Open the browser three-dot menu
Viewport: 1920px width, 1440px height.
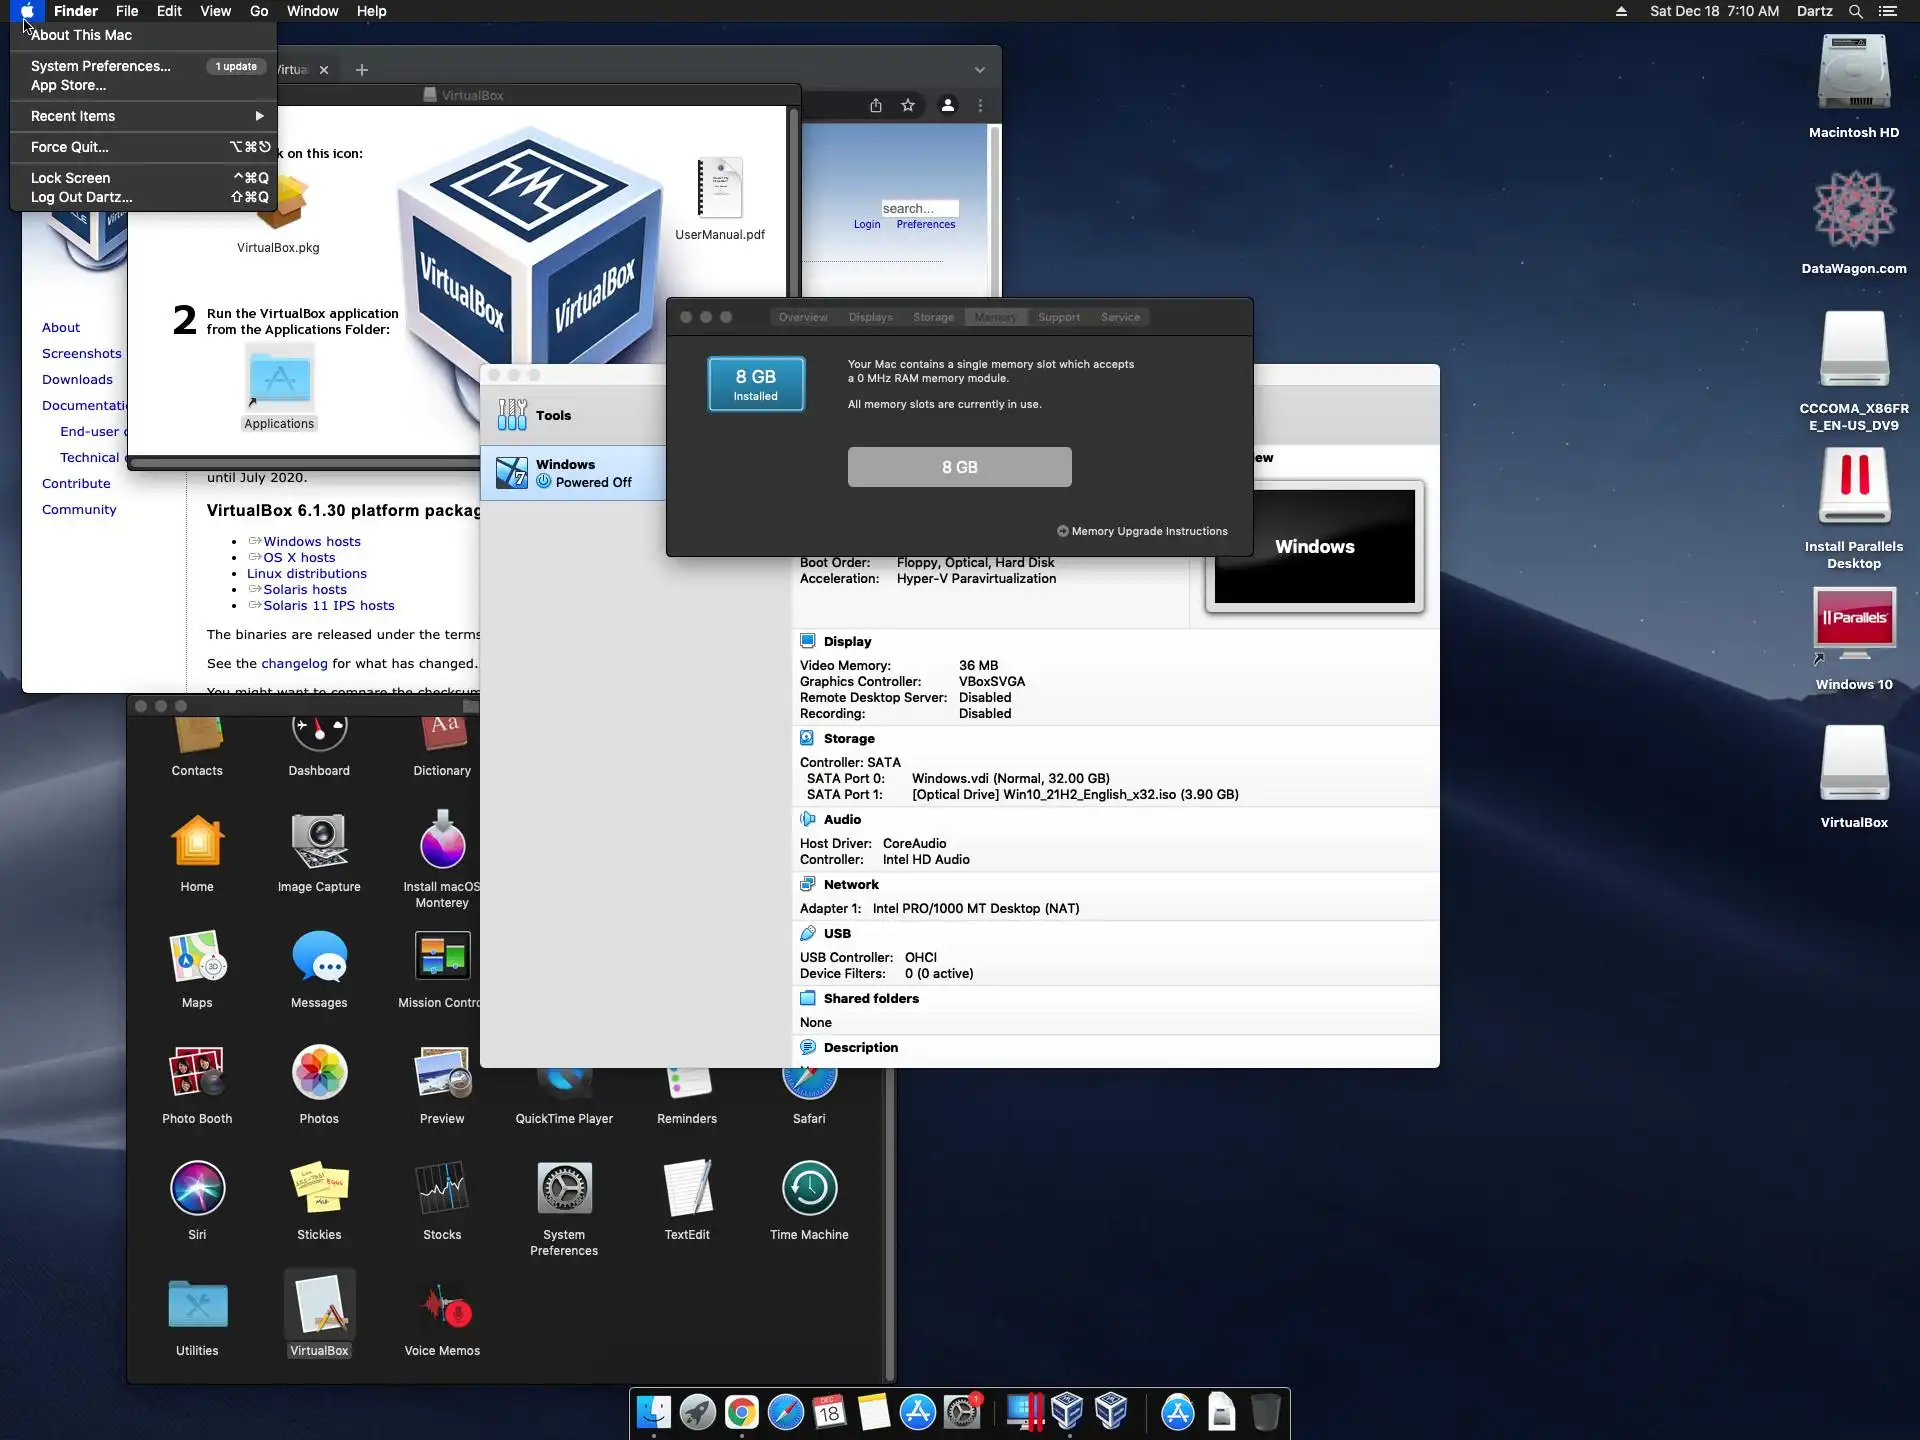click(980, 105)
